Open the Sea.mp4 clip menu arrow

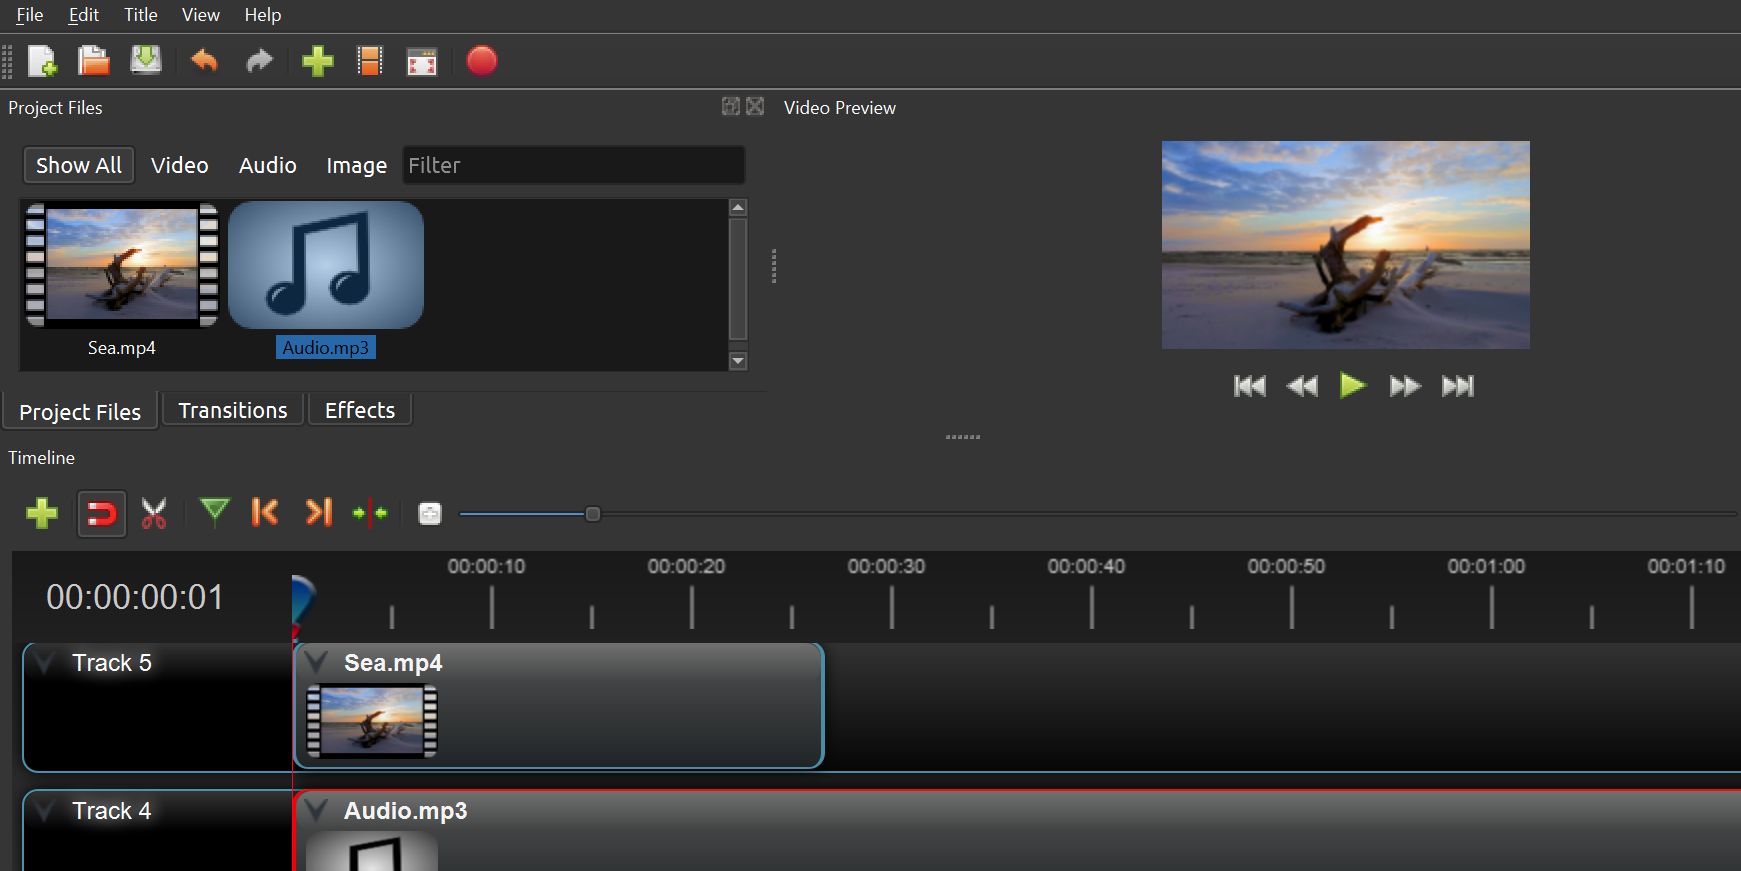tap(317, 663)
